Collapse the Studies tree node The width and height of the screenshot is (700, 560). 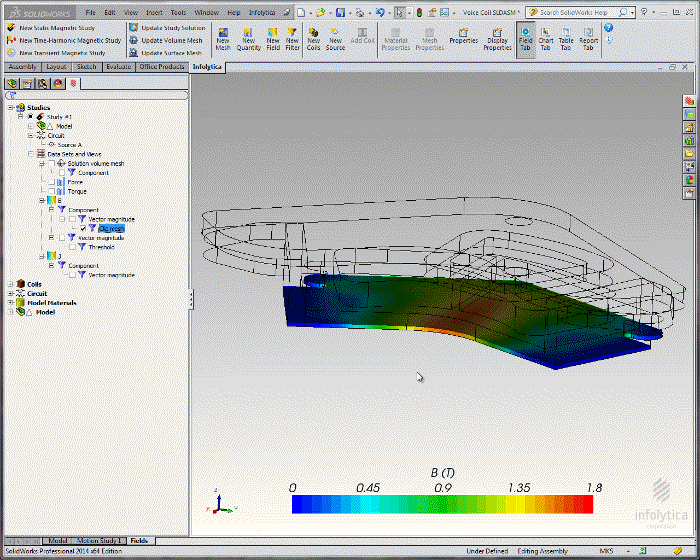(x=10, y=107)
